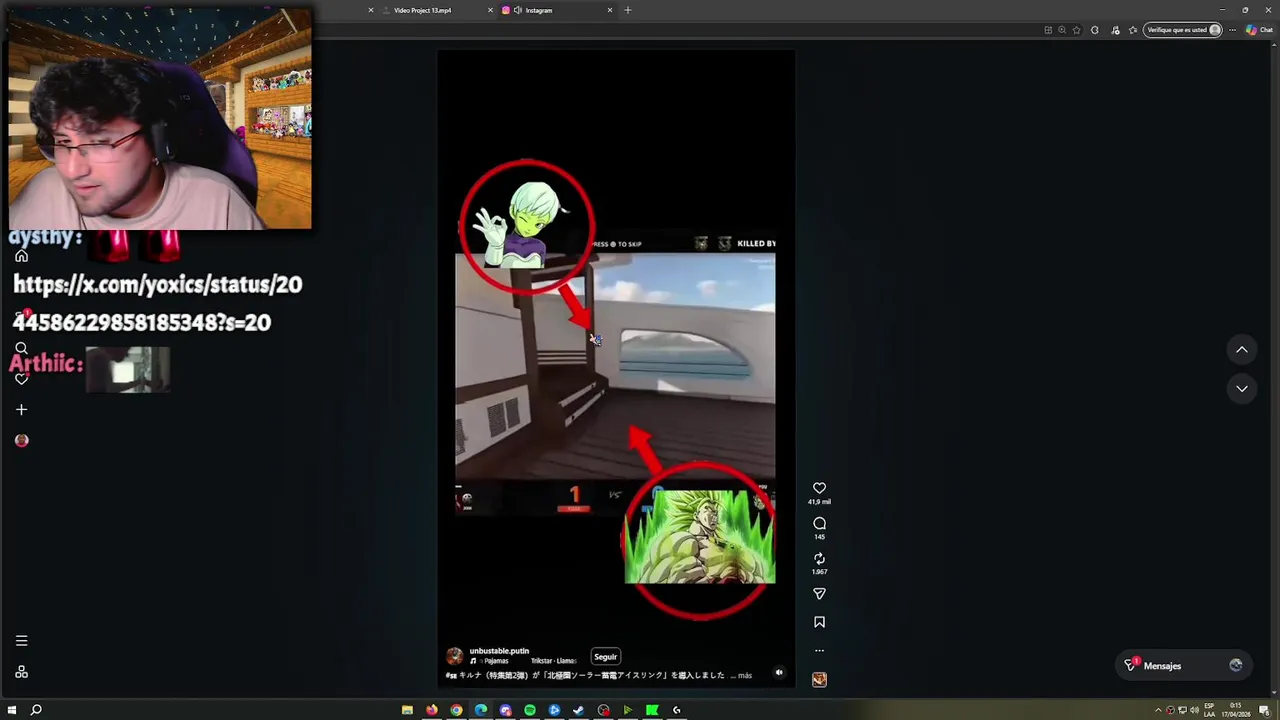Open the unbustable.putin profile link

point(499,651)
